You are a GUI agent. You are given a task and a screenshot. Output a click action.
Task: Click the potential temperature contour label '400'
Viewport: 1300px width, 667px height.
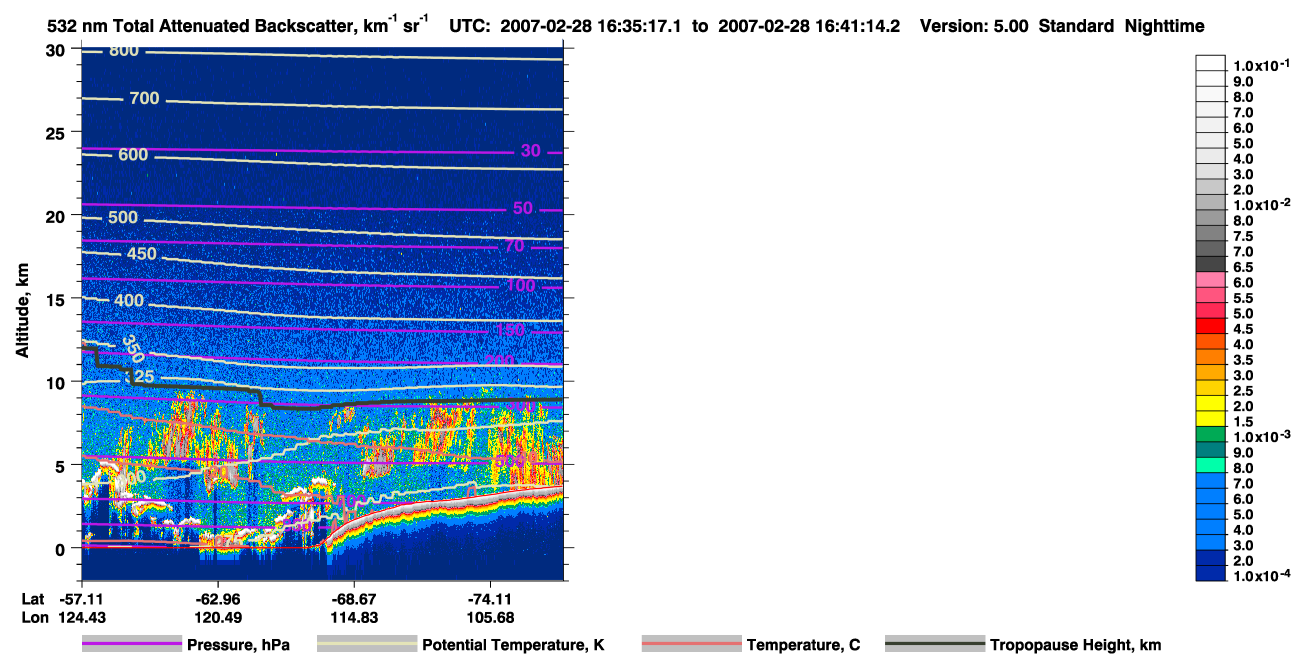point(130,301)
